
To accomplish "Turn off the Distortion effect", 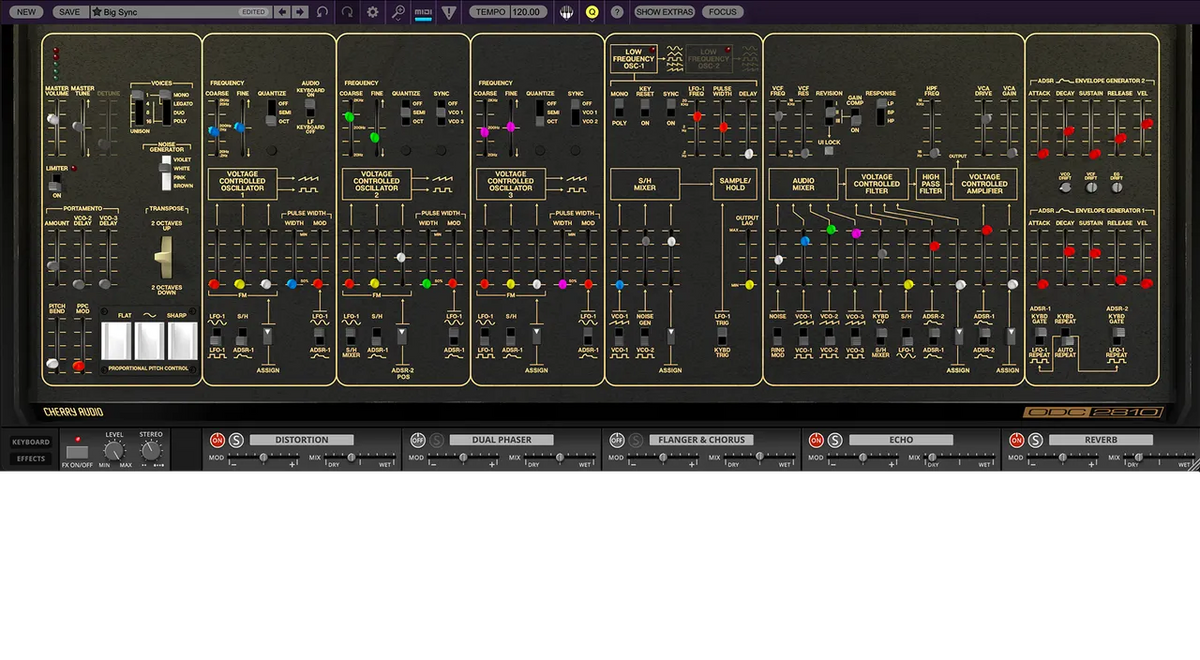I will [216, 440].
